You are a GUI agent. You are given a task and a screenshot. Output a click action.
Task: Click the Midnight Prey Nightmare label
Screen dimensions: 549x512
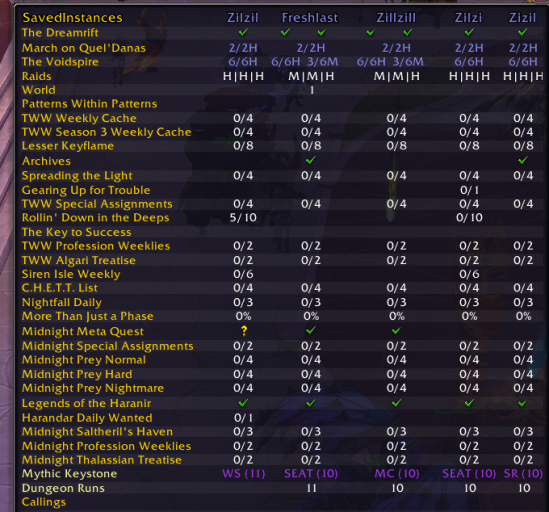(x=93, y=388)
